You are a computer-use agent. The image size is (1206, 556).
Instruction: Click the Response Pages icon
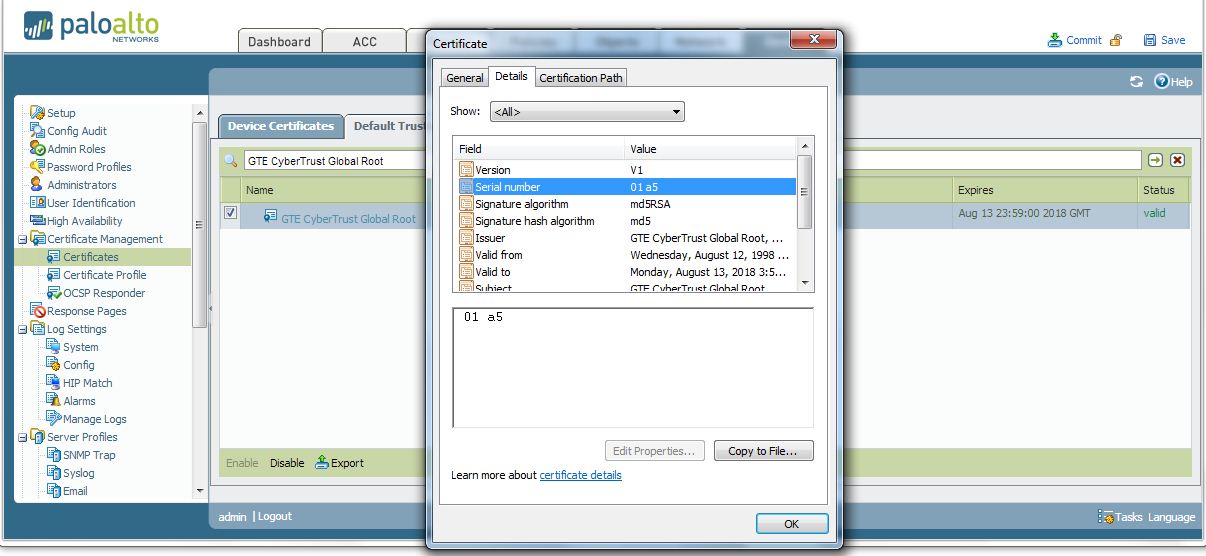[37, 311]
